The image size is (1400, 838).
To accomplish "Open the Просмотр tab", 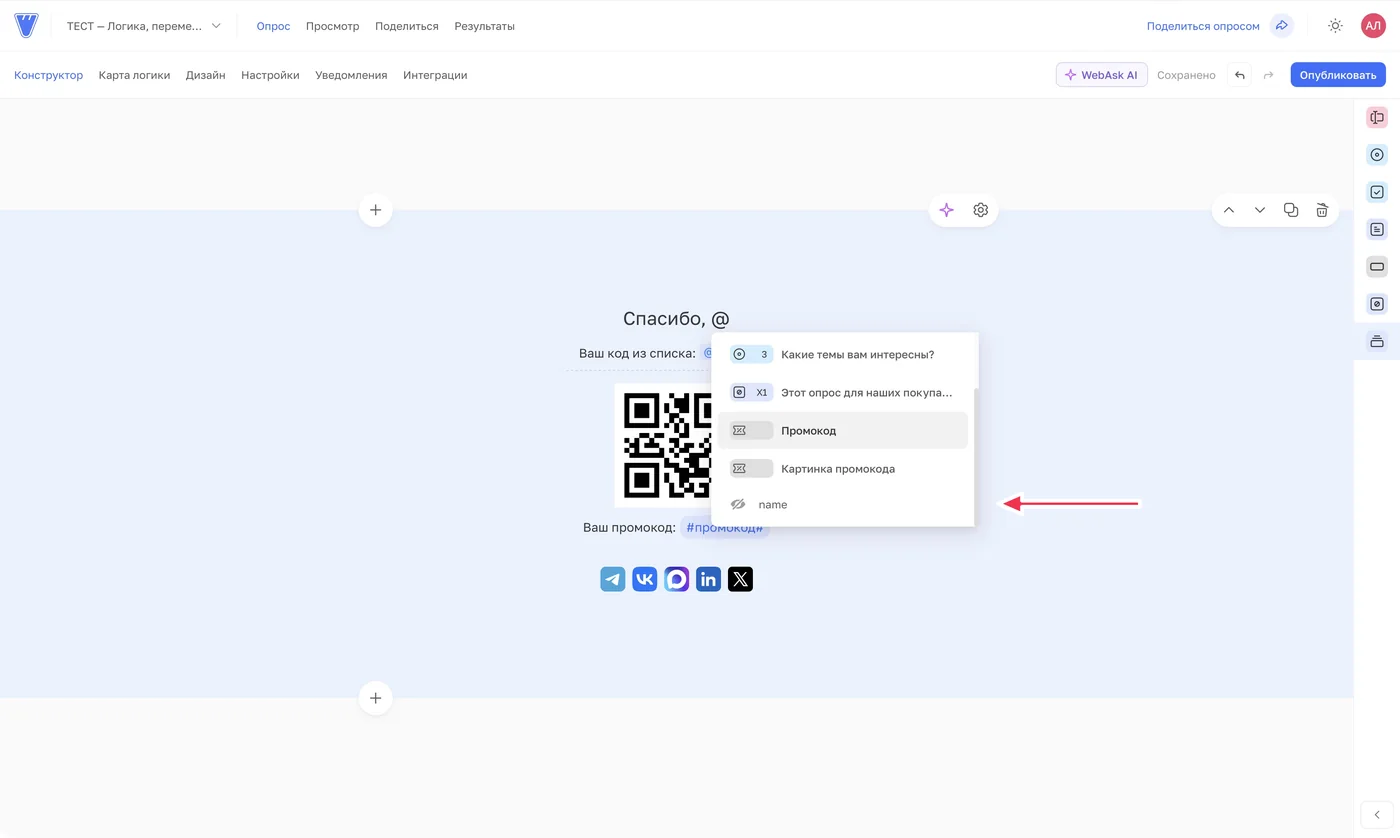I will point(332,26).
